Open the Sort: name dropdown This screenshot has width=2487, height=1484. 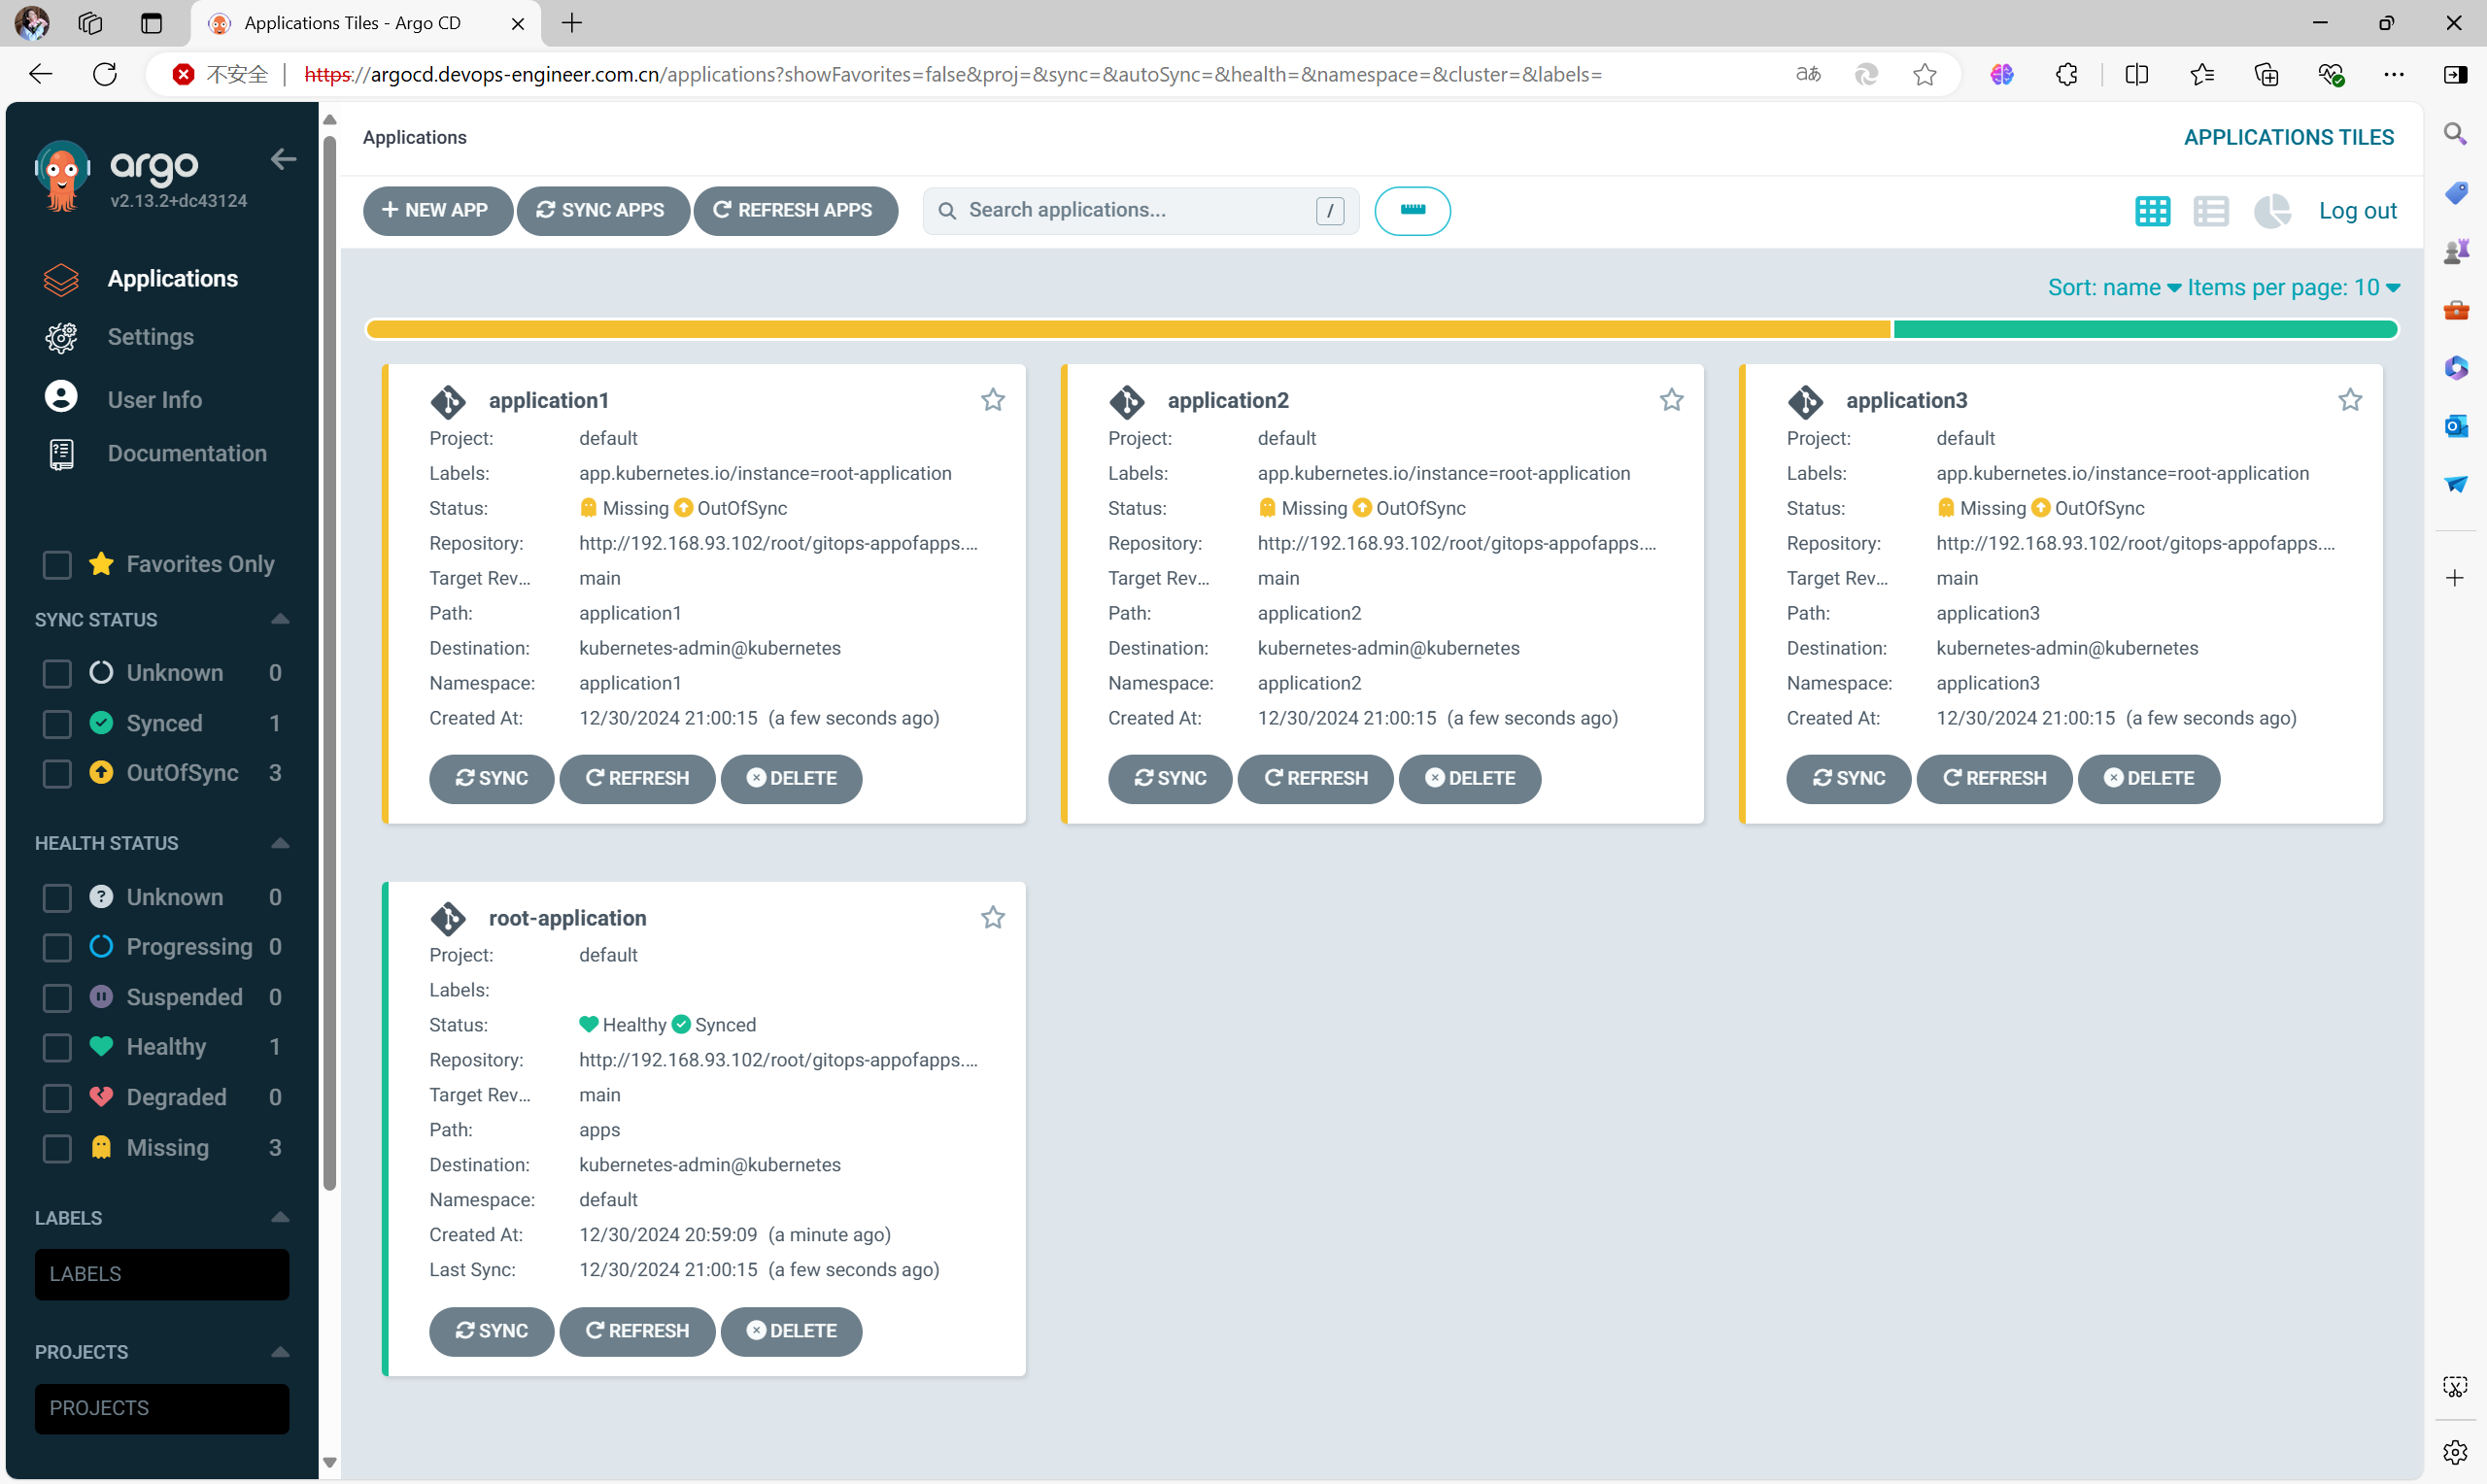point(2113,288)
